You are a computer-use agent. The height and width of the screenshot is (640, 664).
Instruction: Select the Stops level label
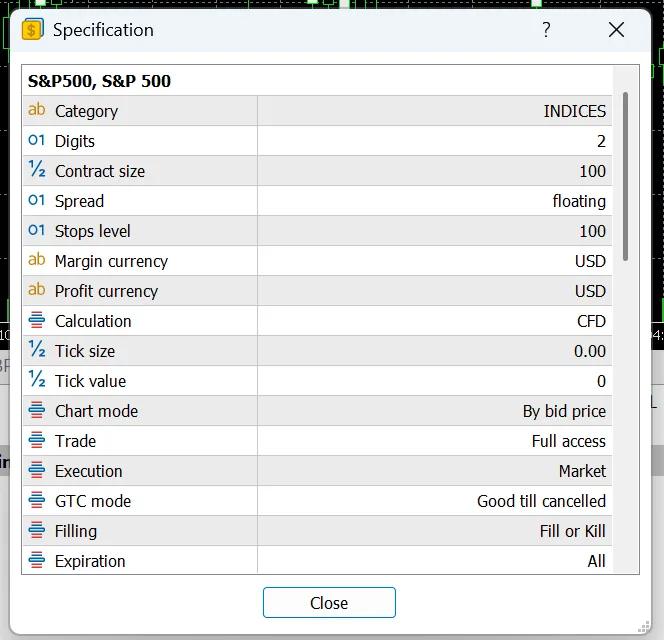pos(92,231)
